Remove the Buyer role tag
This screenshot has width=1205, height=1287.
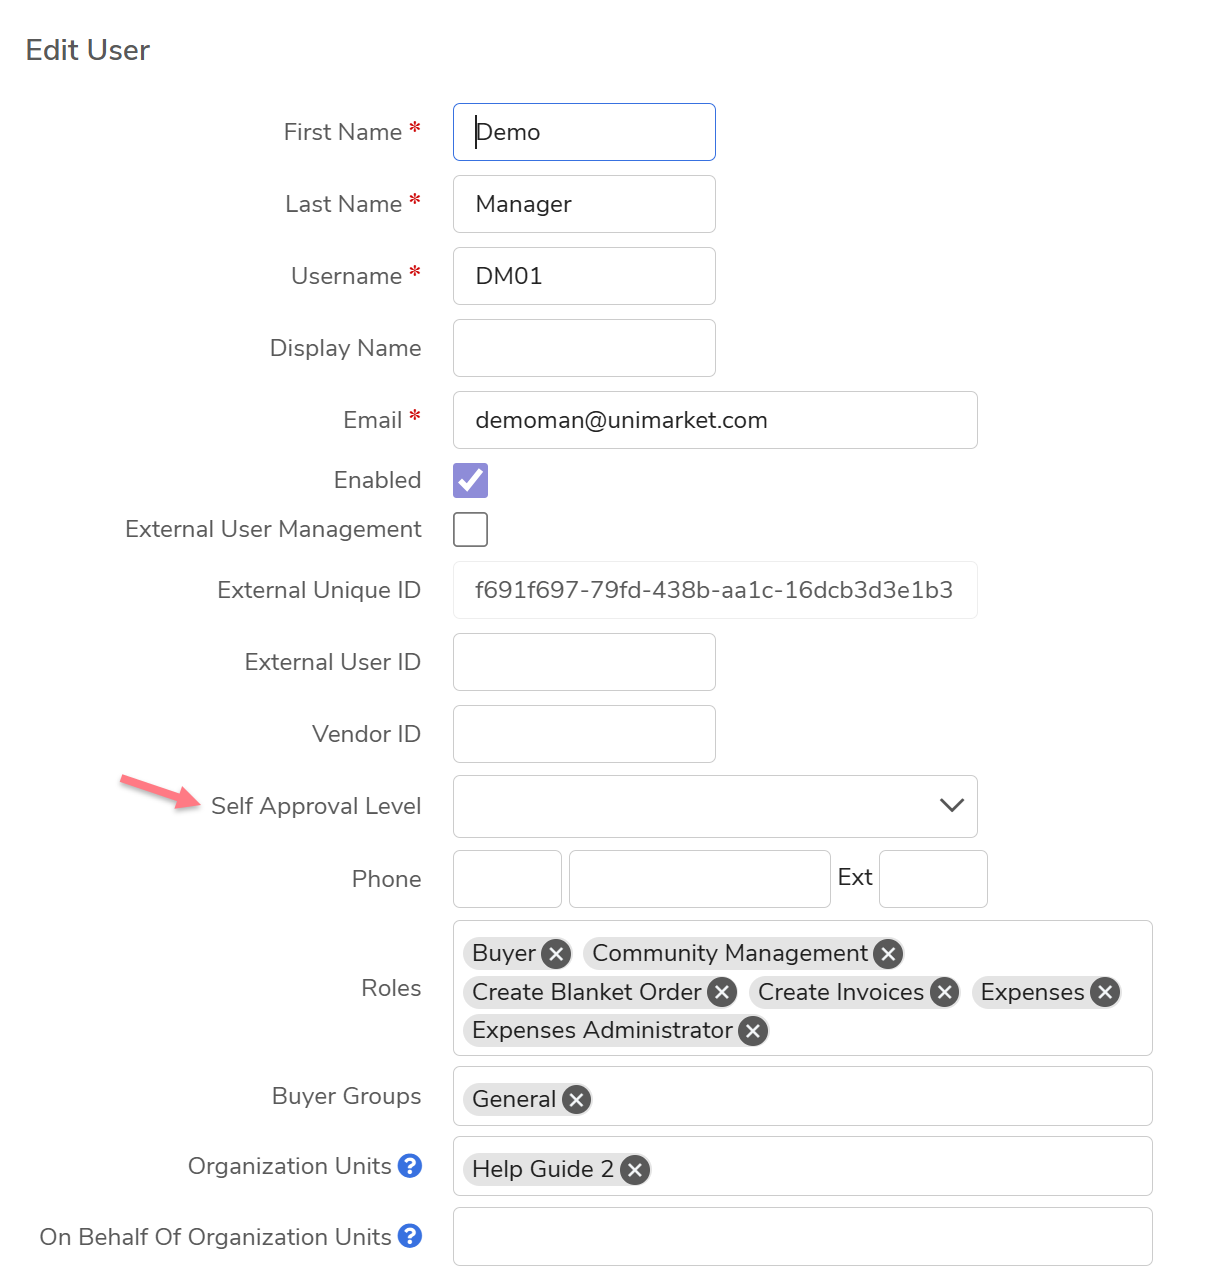tap(557, 954)
